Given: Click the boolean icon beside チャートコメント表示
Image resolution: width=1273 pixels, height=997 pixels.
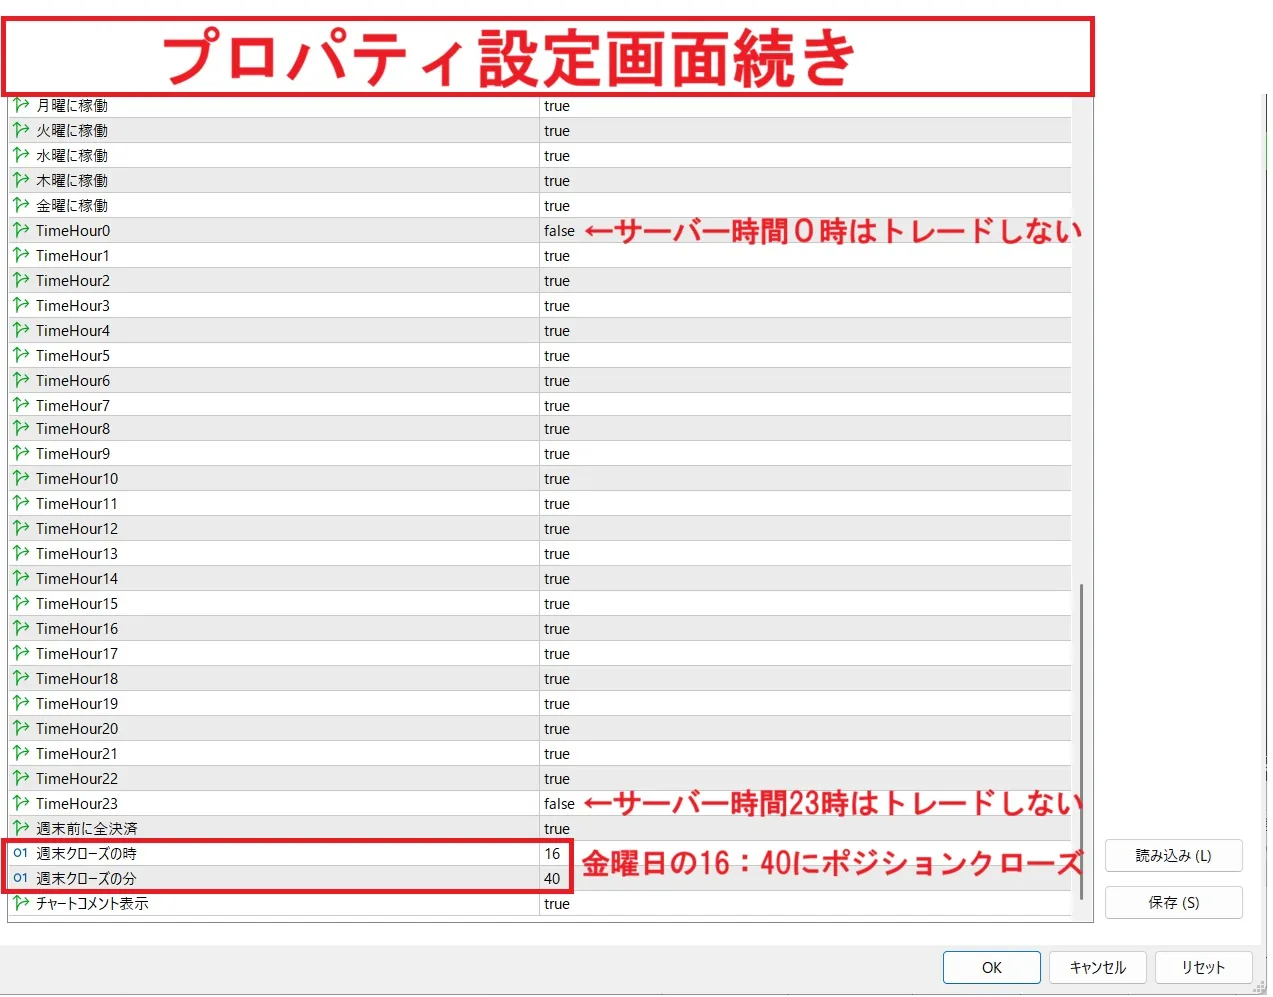Looking at the screenshot, I should pos(21,903).
